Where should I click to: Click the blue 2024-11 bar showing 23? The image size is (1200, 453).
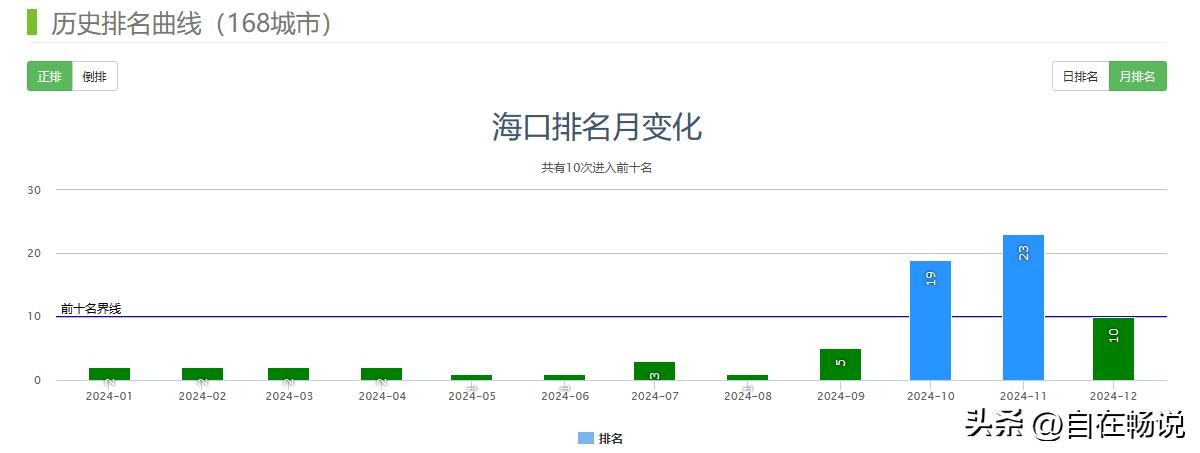(1023, 307)
